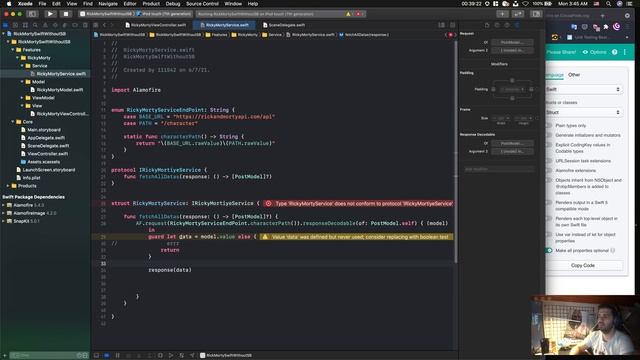Screen dimensions: 640x360
Task: Toggle URLSession task extensions switch
Action: point(549,161)
